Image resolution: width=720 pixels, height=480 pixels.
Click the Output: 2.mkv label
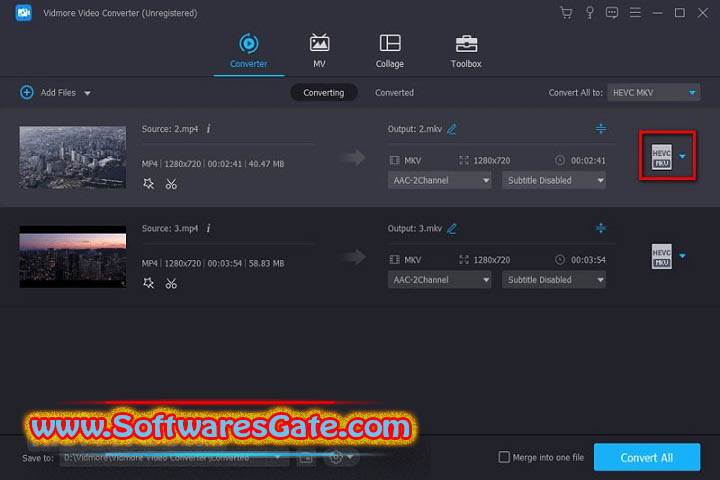[x=415, y=129]
